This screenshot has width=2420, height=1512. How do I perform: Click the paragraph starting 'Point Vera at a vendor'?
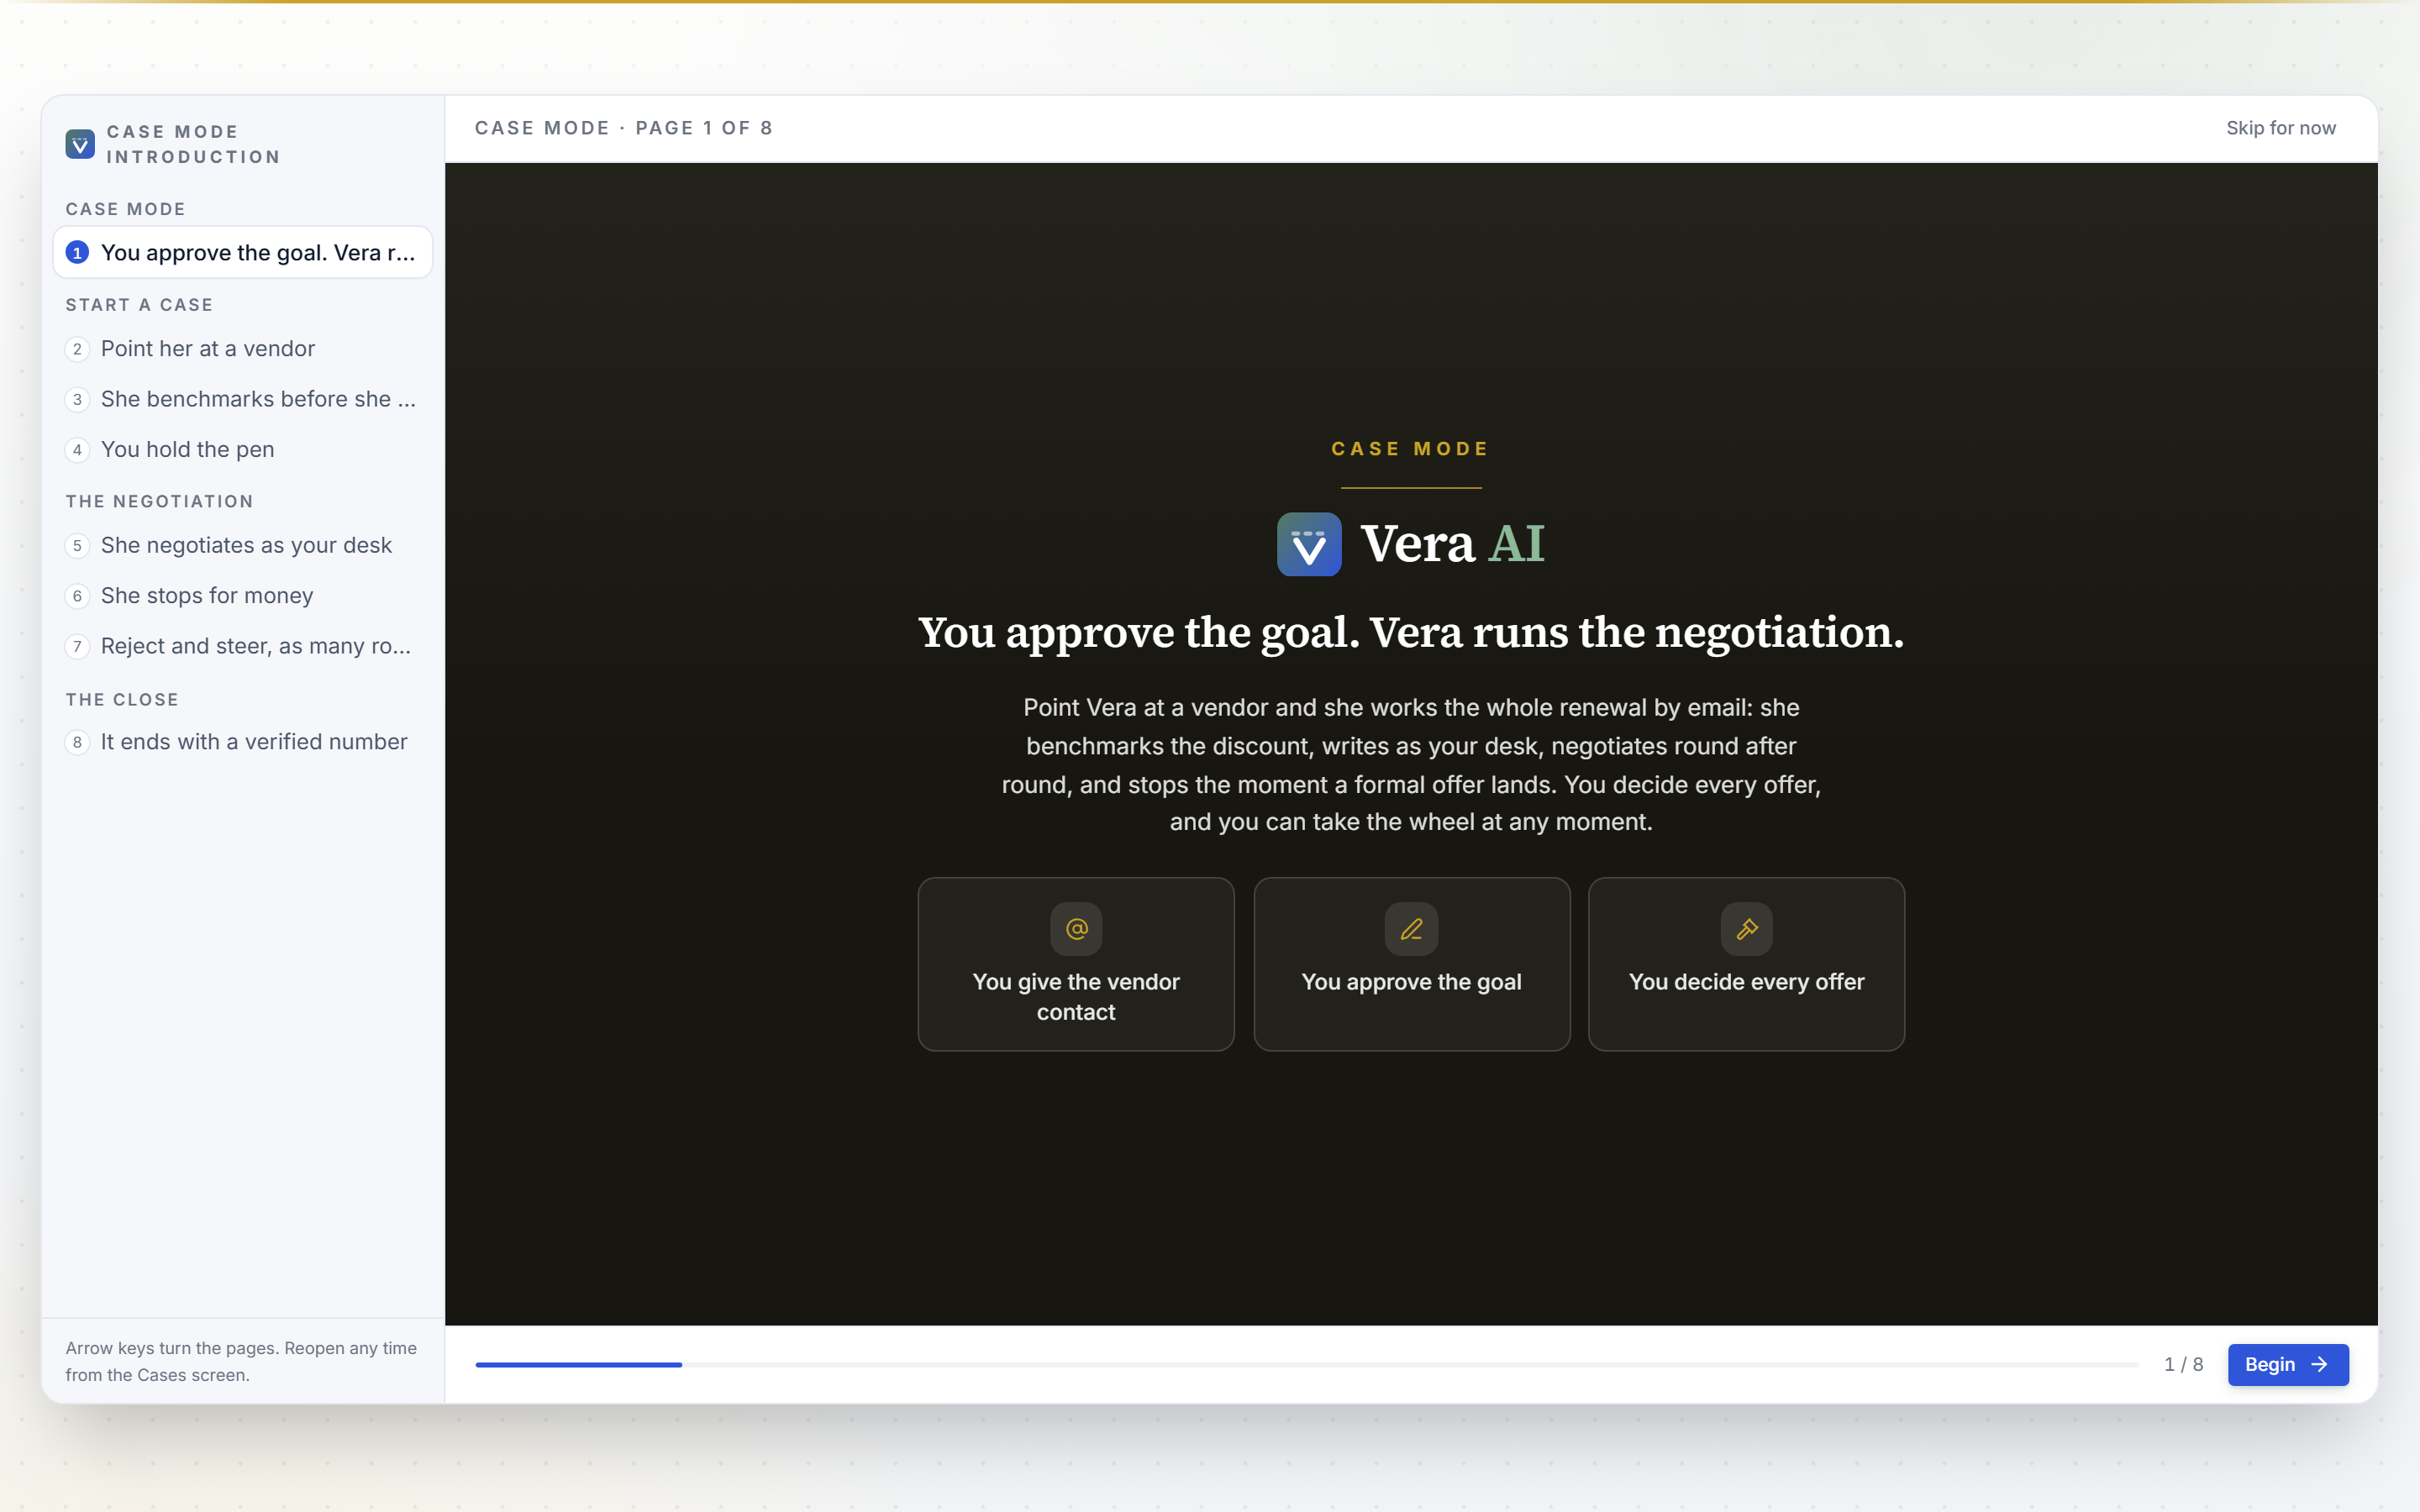pyautogui.click(x=1411, y=765)
